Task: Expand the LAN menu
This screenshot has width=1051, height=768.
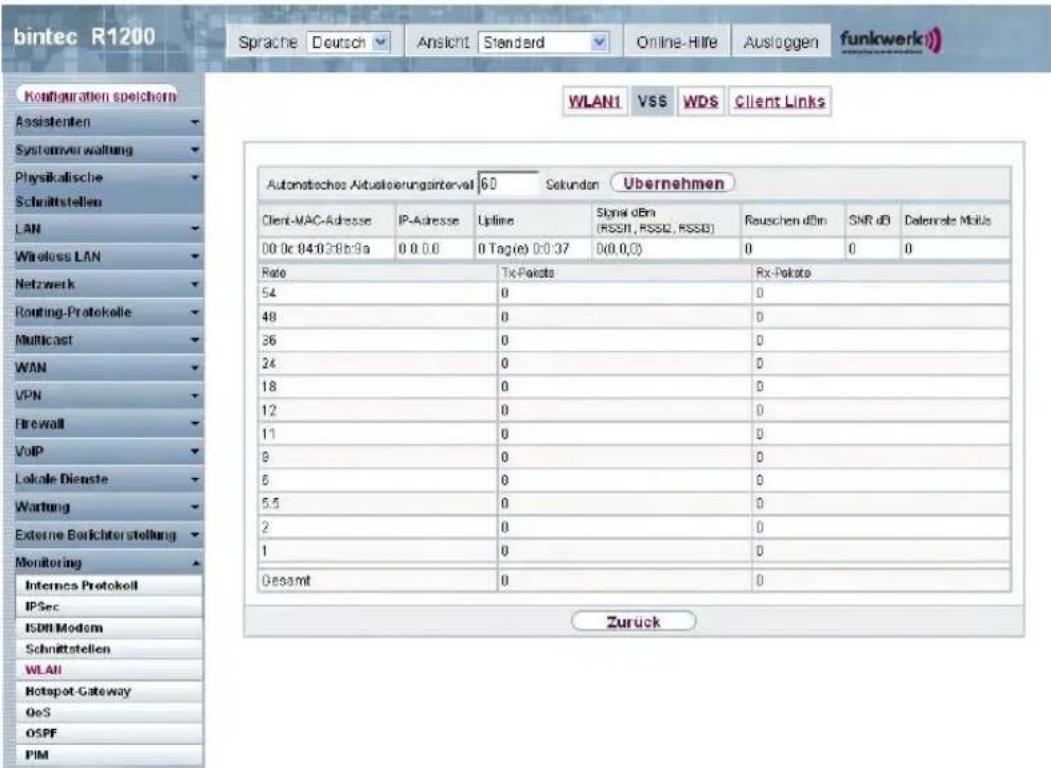Action: tap(109, 229)
